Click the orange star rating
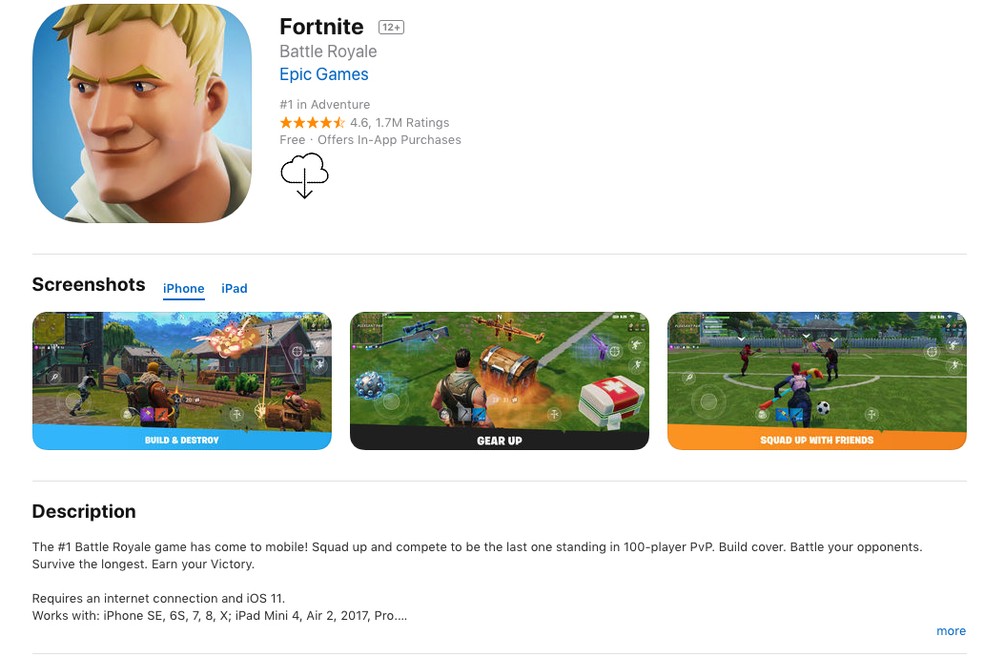Viewport: 984px width, 657px height. tap(312, 122)
